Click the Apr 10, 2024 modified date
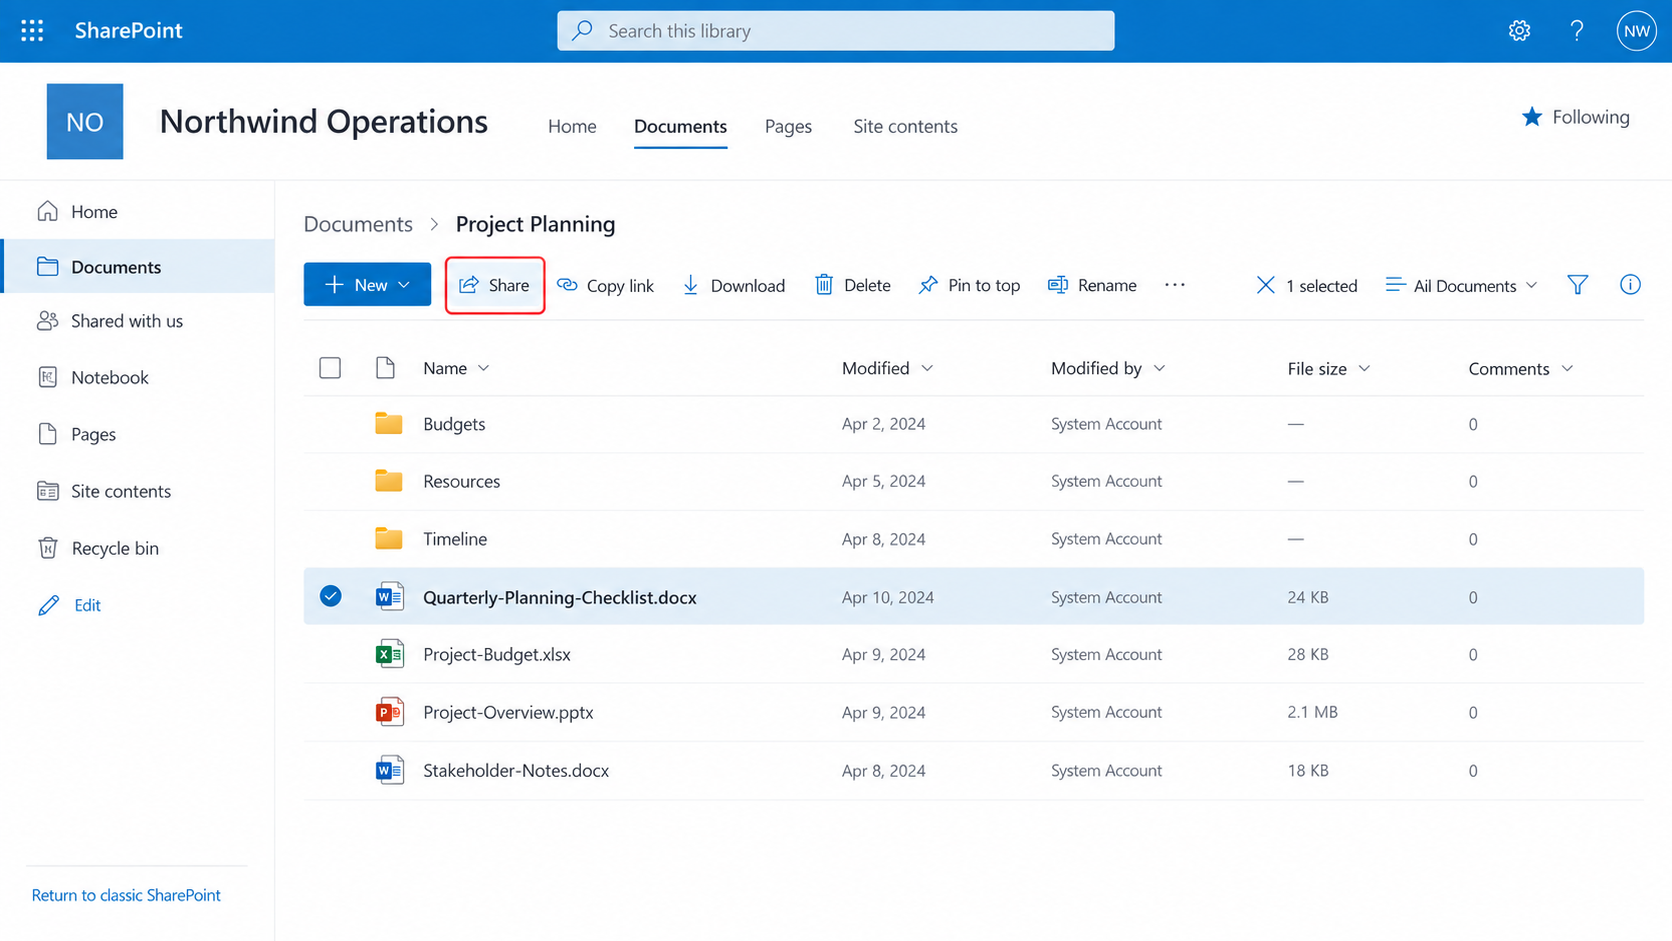The image size is (1672, 941). (x=888, y=597)
